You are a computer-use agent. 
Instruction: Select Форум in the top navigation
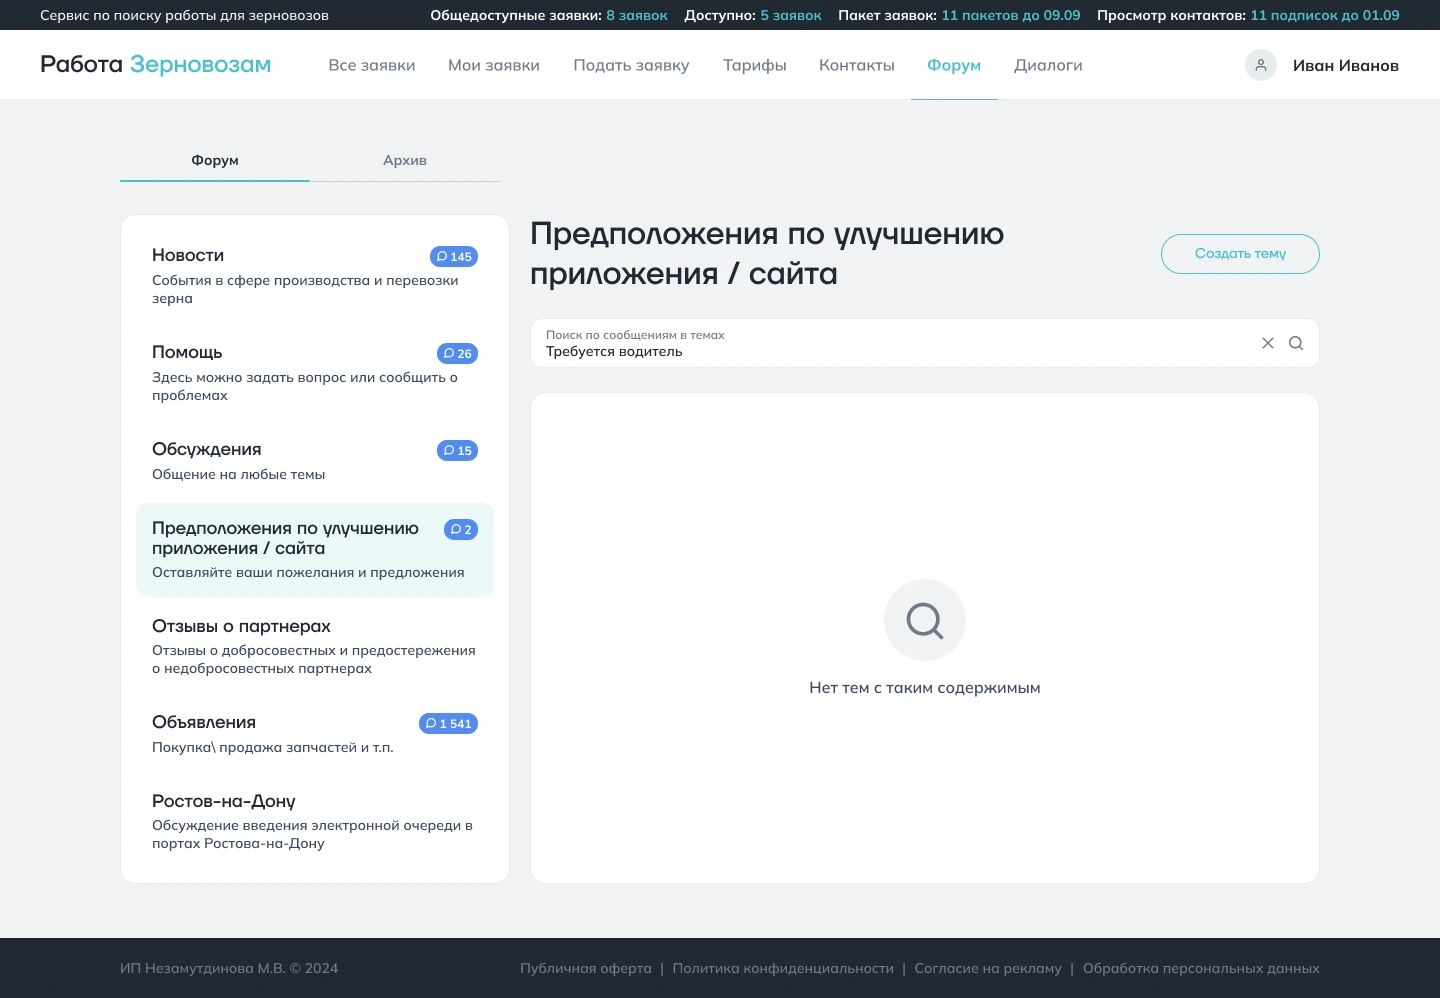pos(954,65)
